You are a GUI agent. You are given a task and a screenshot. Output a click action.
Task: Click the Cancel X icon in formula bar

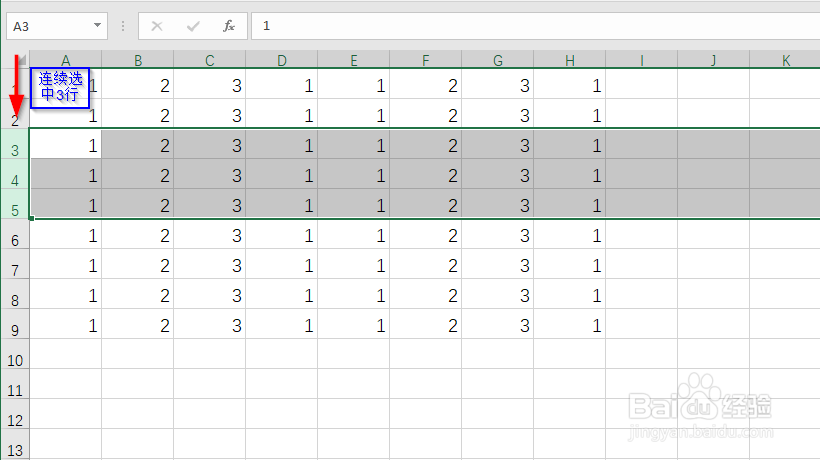[156, 26]
